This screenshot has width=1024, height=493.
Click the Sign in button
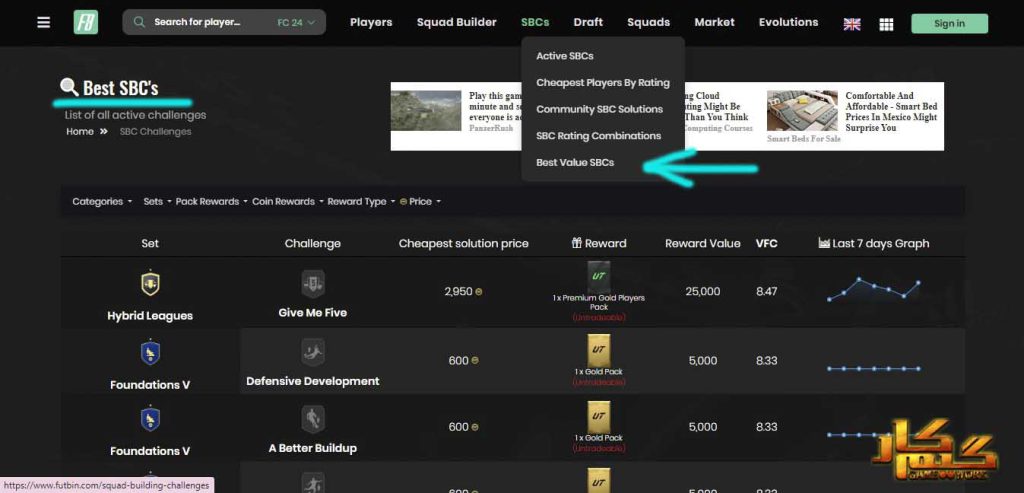coord(950,24)
